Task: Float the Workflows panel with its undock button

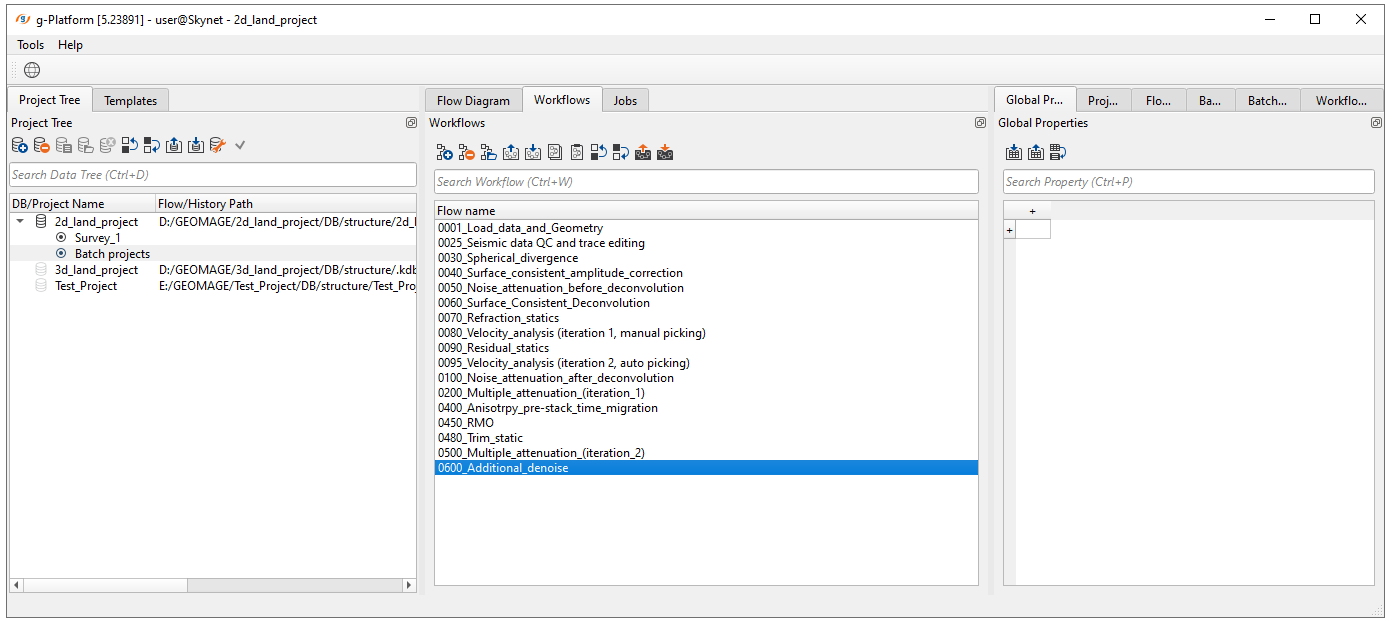Action: click(x=980, y=123)
